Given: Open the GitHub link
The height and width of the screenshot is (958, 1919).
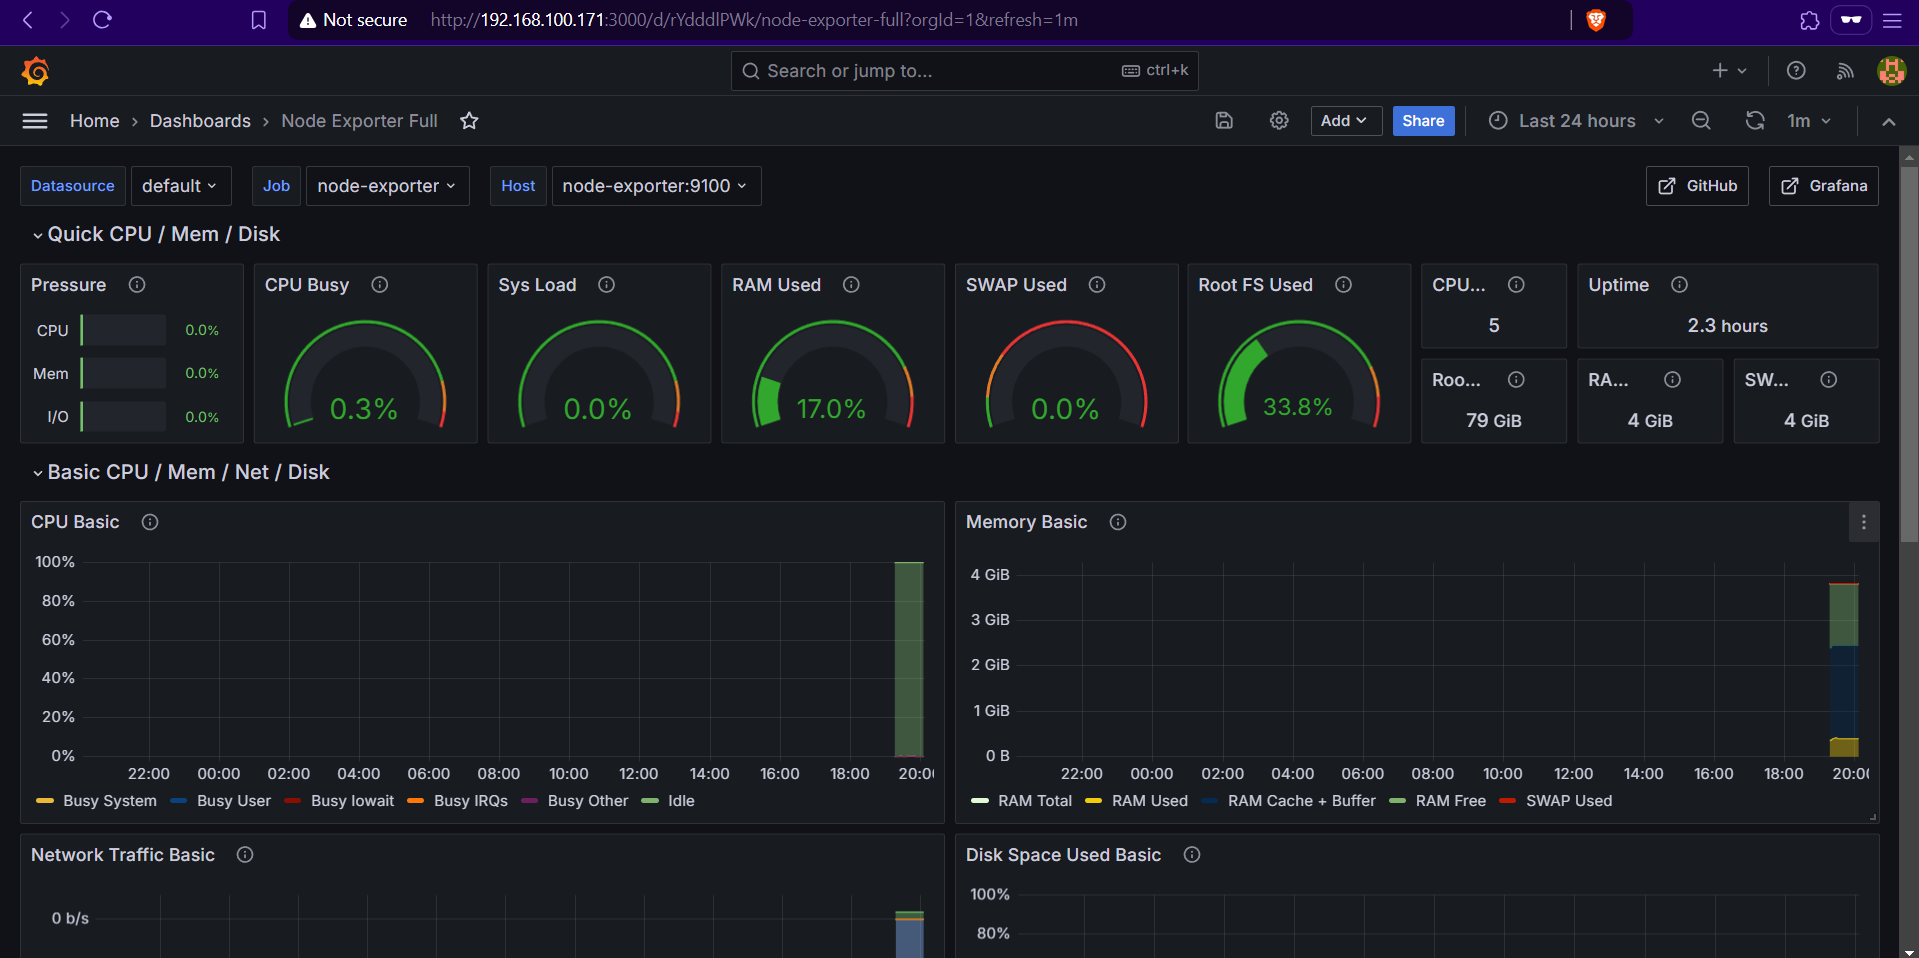Looking at the screenshot, I should pos(1697,186).
